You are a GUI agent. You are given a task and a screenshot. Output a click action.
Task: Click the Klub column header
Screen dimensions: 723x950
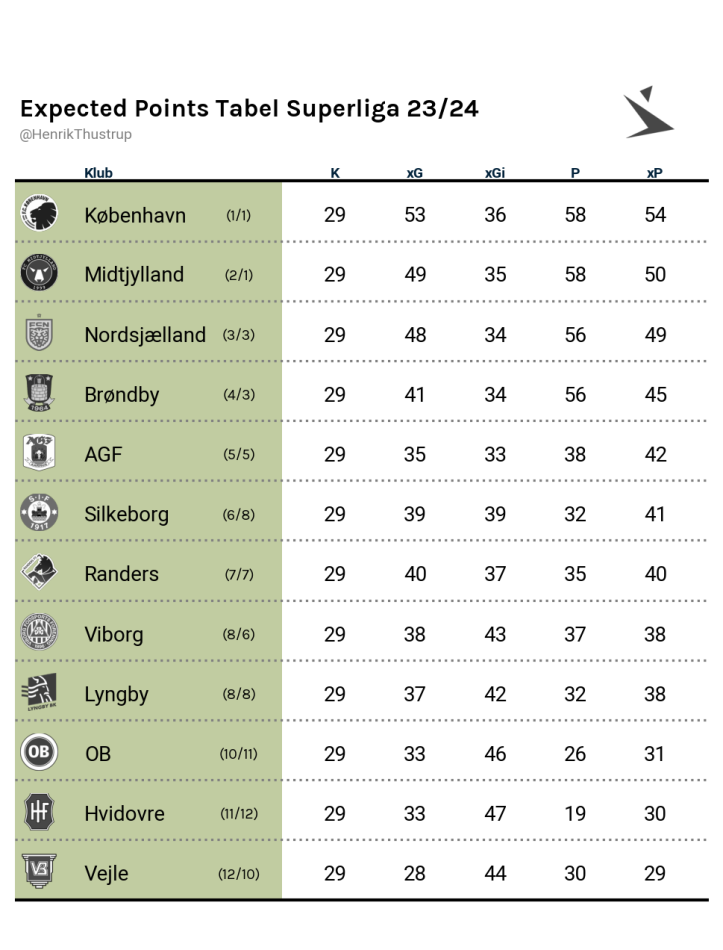(x=98, y=173)
